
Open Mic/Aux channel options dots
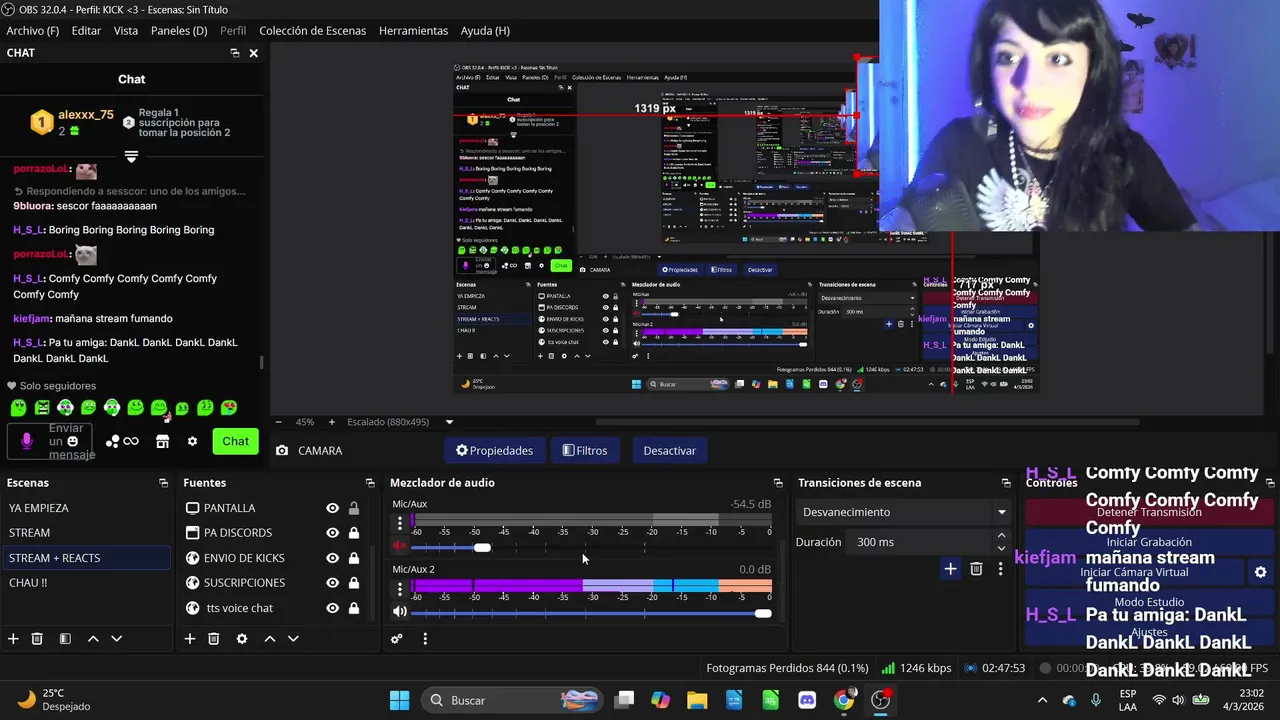[400, 522]
